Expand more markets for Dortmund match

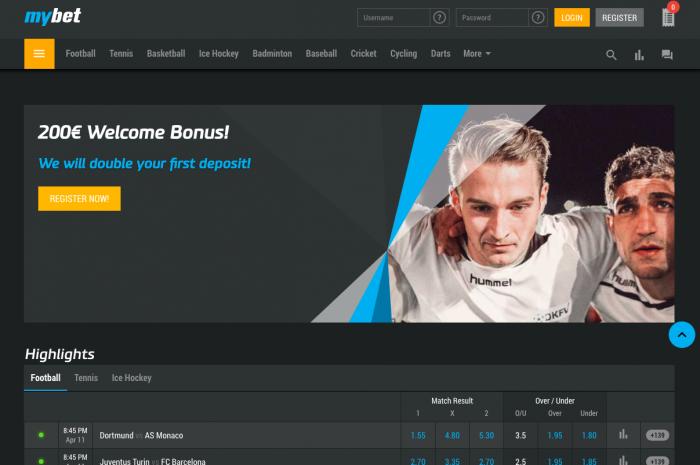pyautogui.click(x=657, y=435)
